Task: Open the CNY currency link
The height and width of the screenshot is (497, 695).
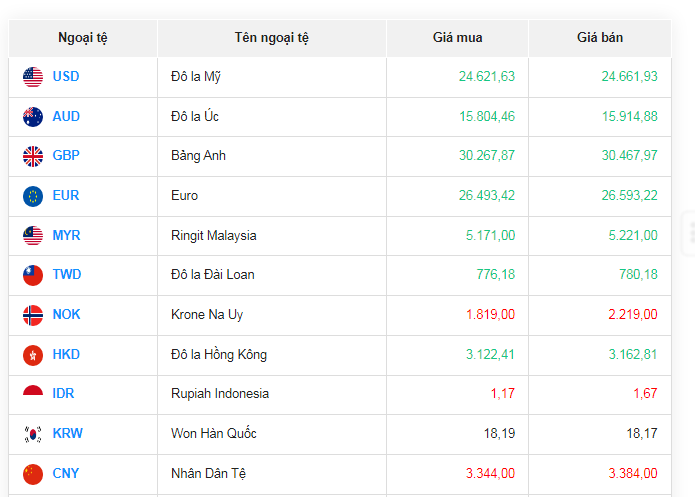Action: 66,474
